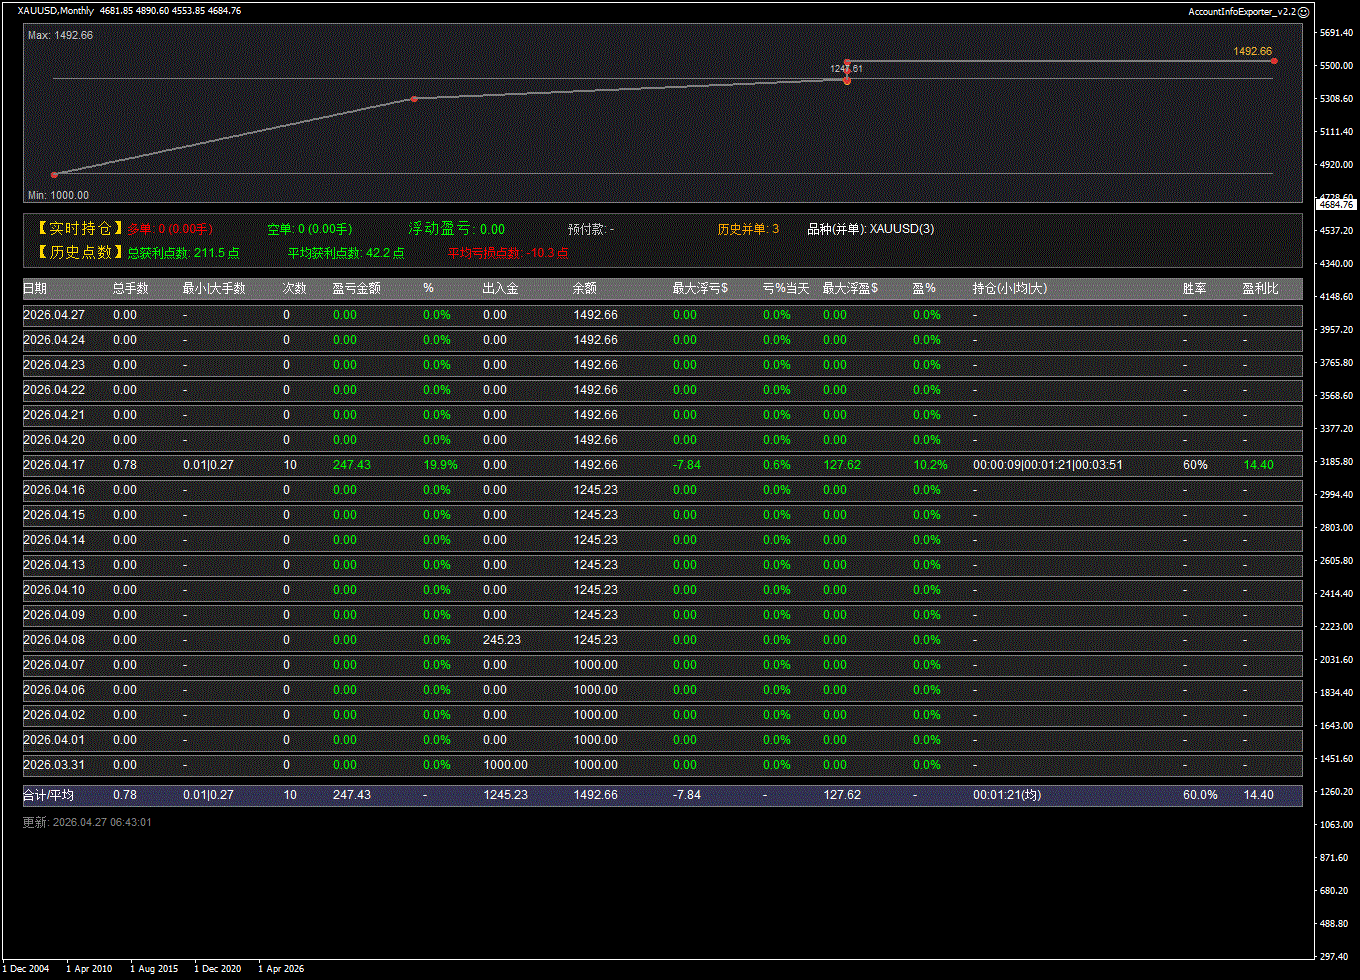Viewport: 1360px width, 980px height.
Task: Click the red starting dot on equity curve
Action: click(54, 175)
